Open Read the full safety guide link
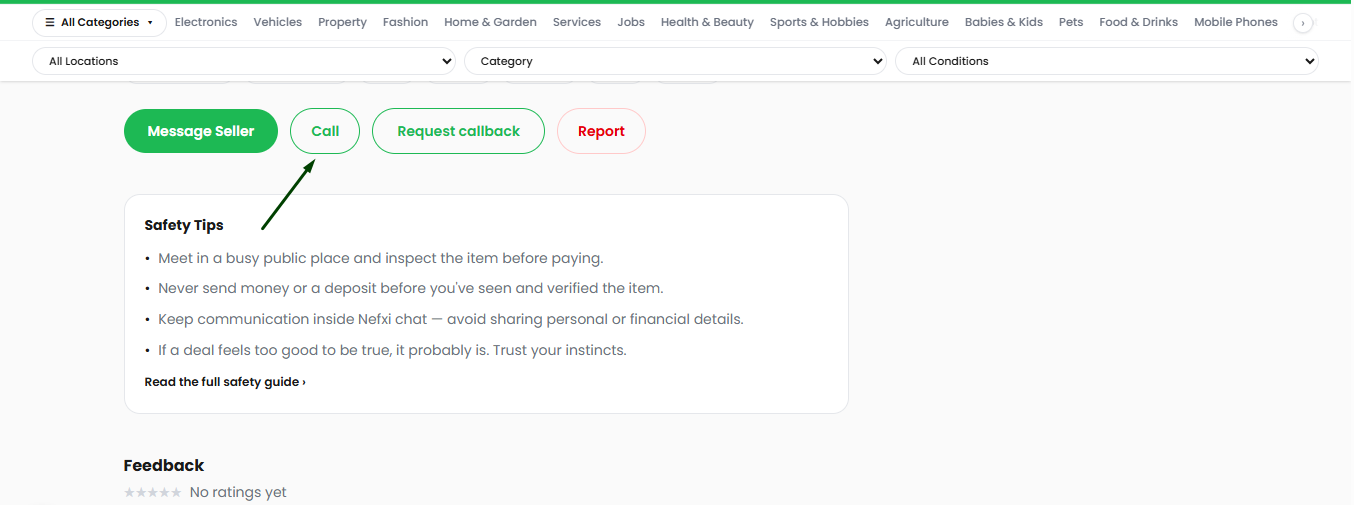Screen dimensions: 1354x505 tap(225, 382)
